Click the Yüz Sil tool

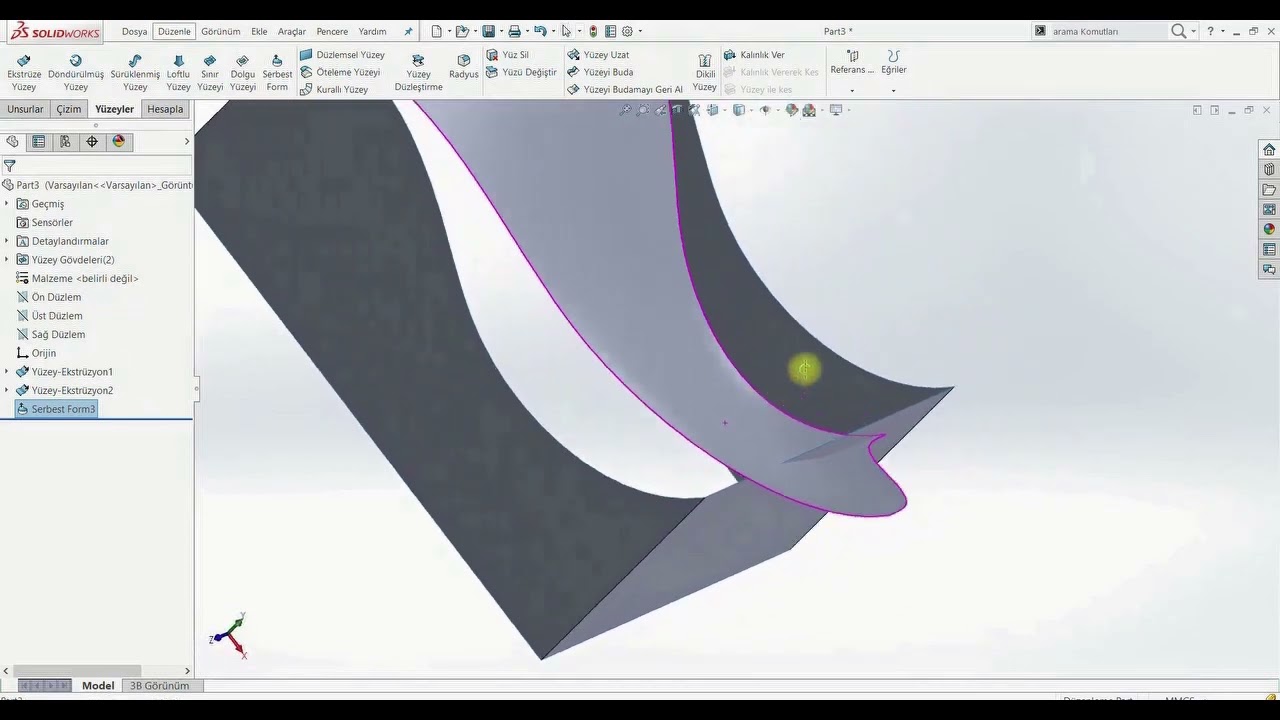pos(508,55)
